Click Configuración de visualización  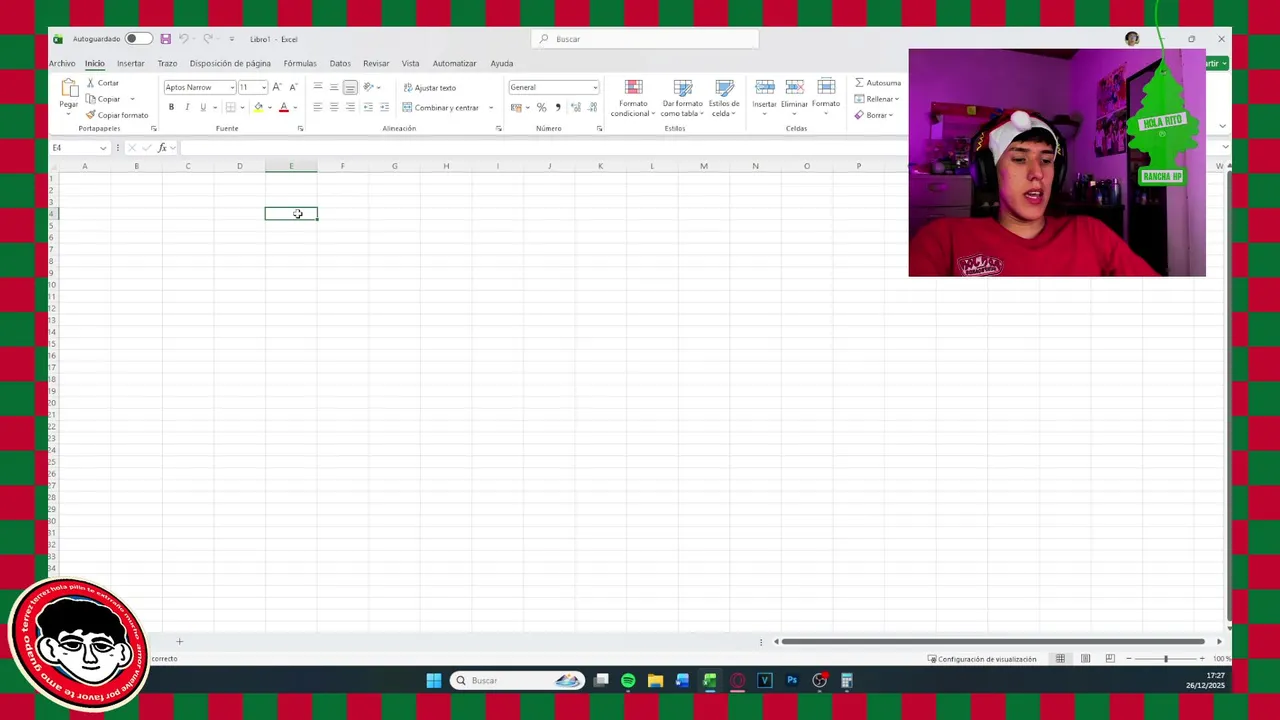pyautogui.click(x=982, y=659)
